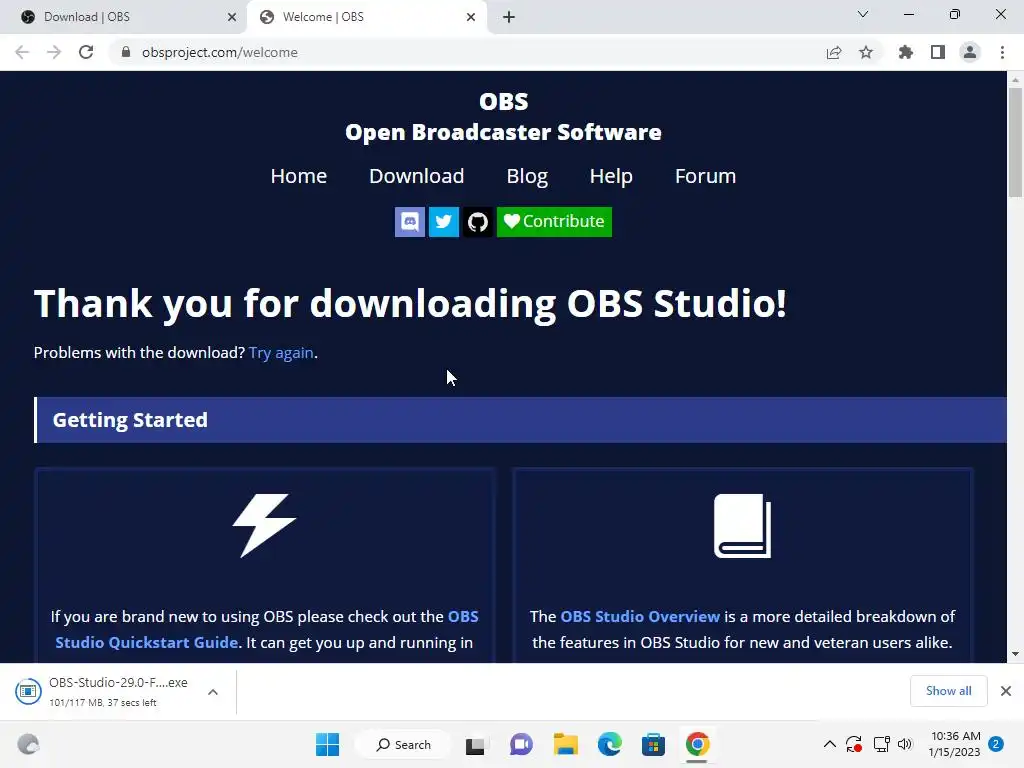
Task: Bookmark this page with the star icon
Action: [x=866, y=52]
